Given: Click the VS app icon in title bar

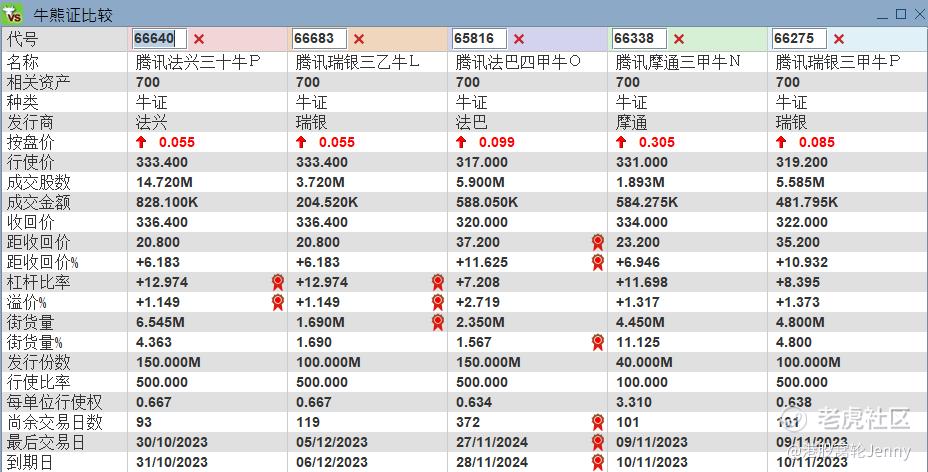Looking at the screenshot, I should [x=12, y=13].
